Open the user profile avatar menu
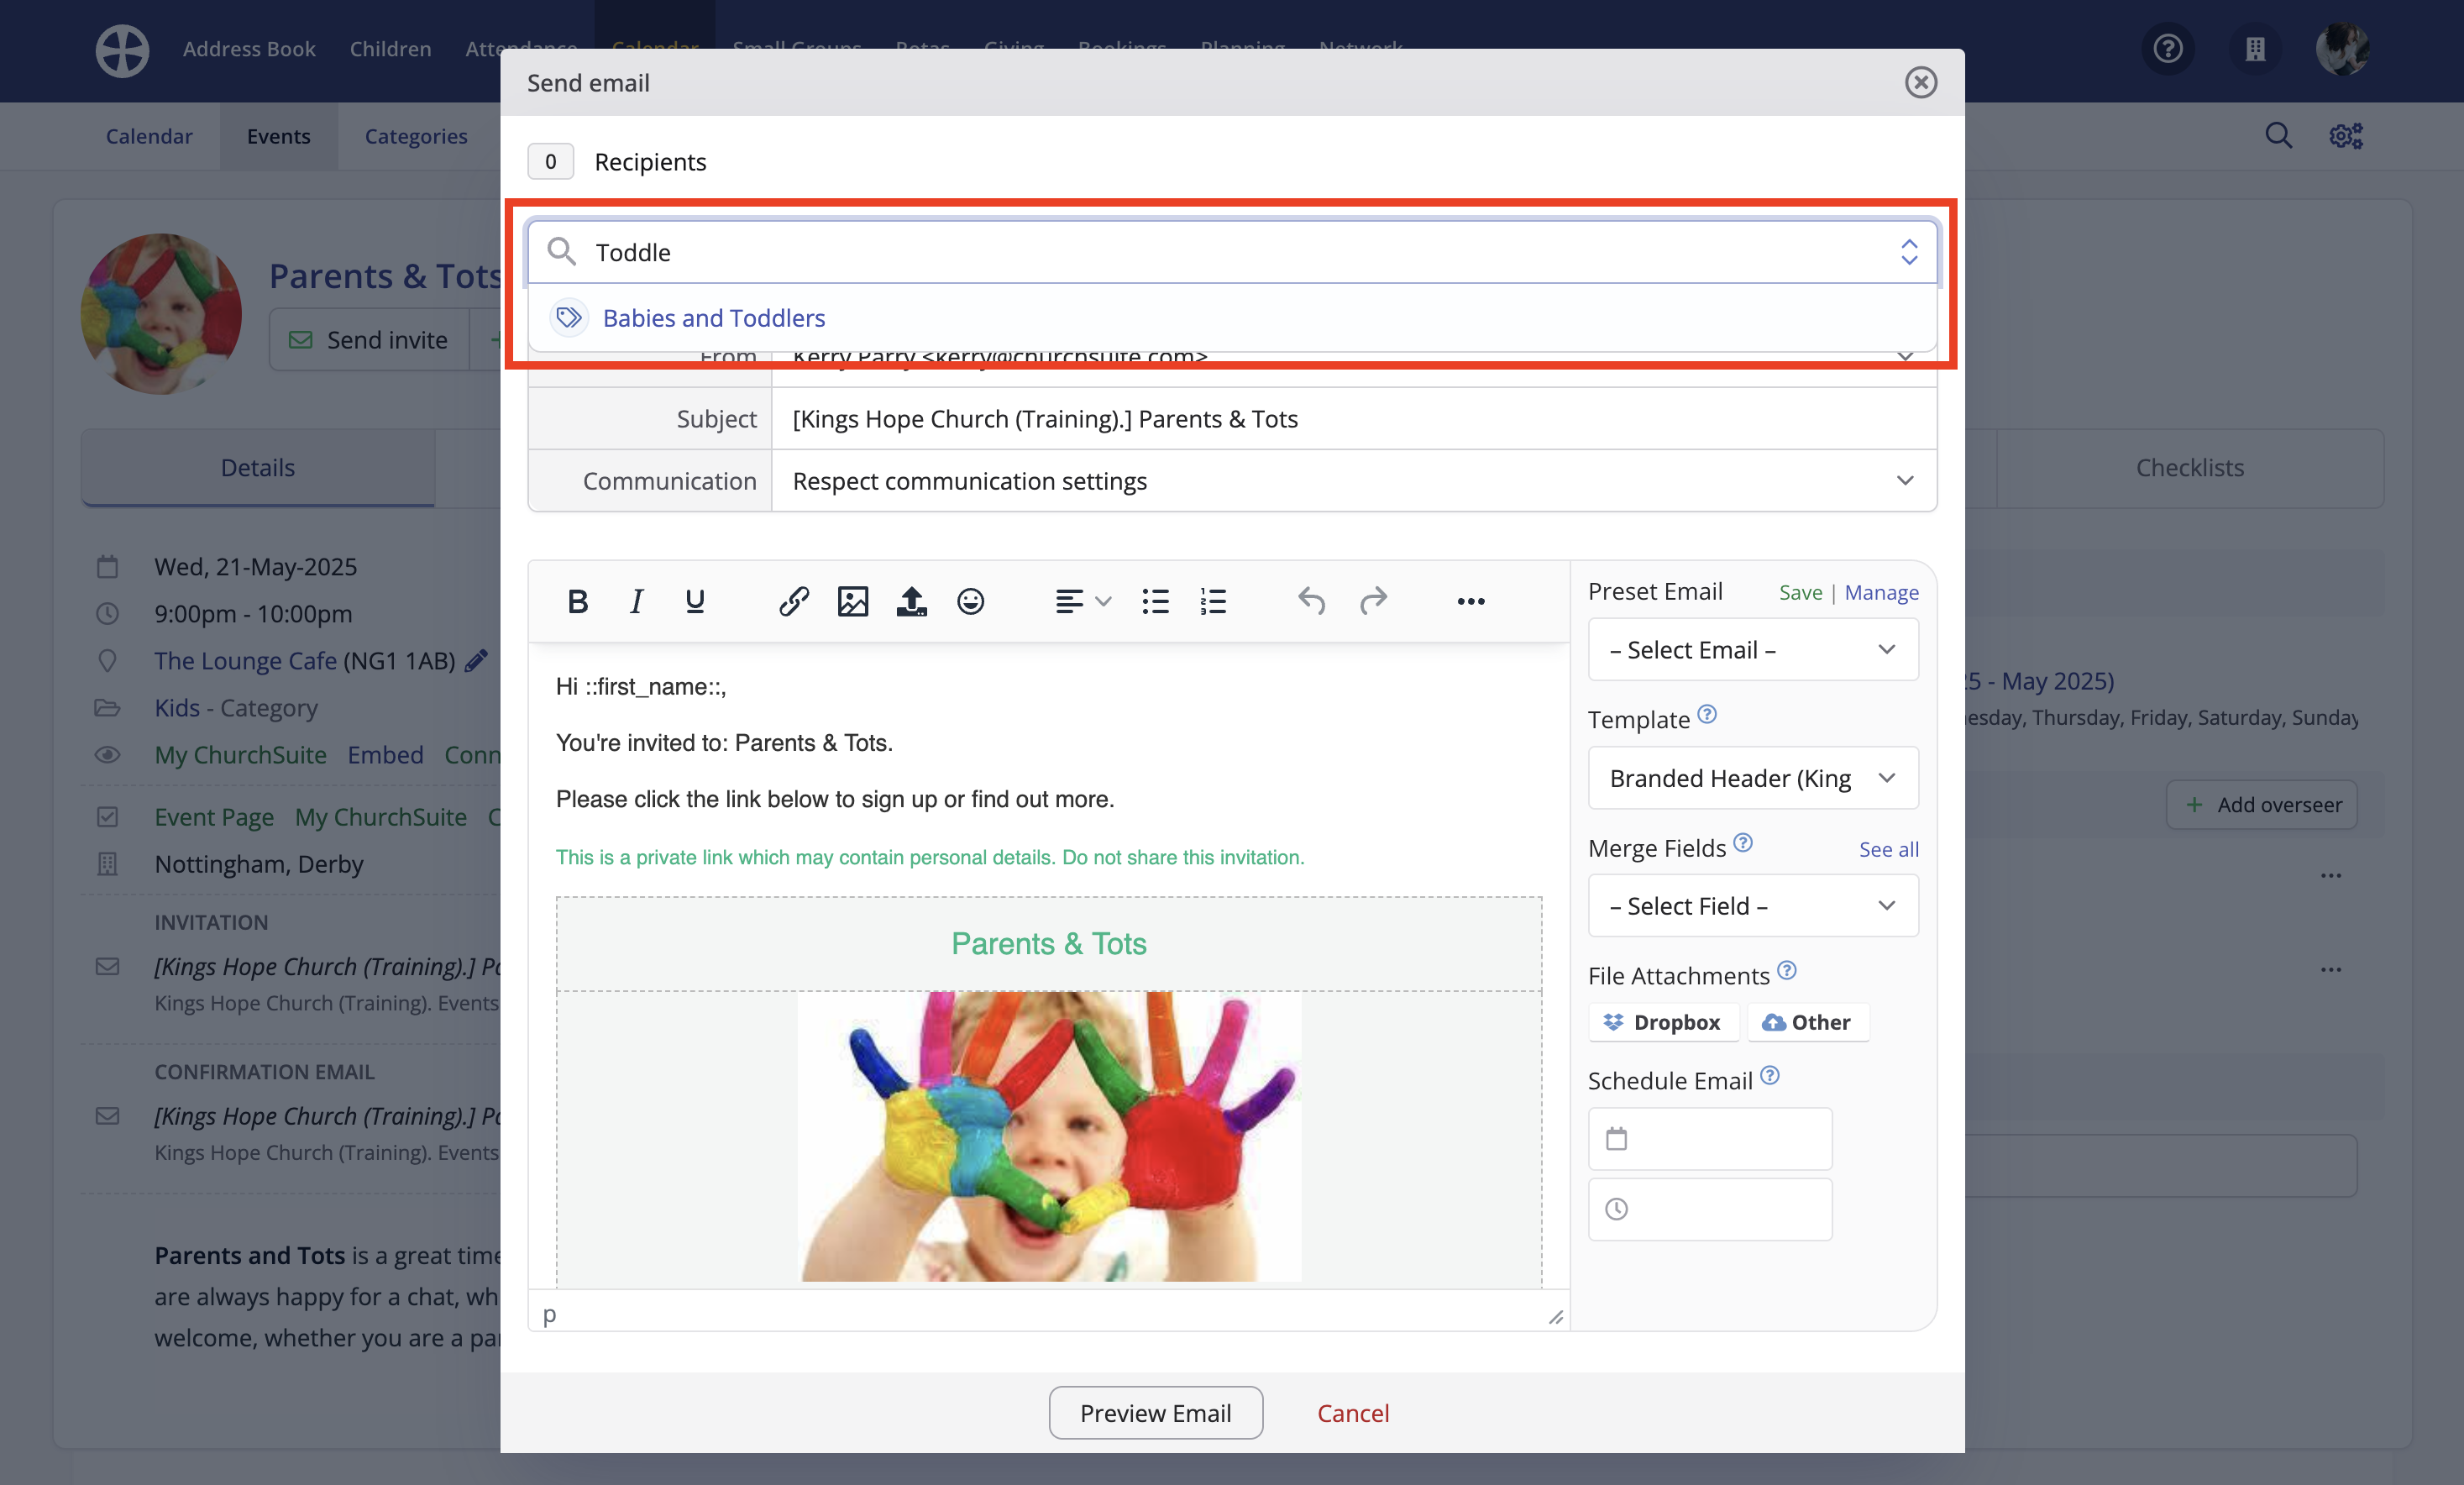 coord(2341,49)
